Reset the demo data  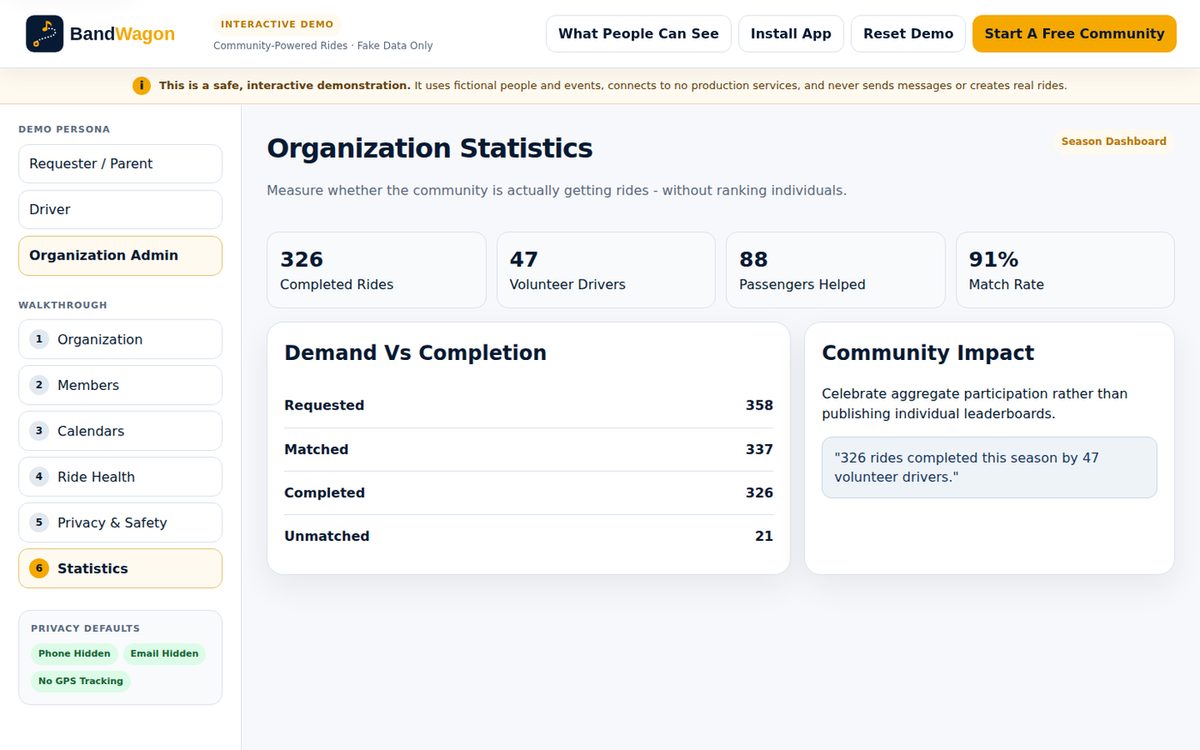pos(908,34)
